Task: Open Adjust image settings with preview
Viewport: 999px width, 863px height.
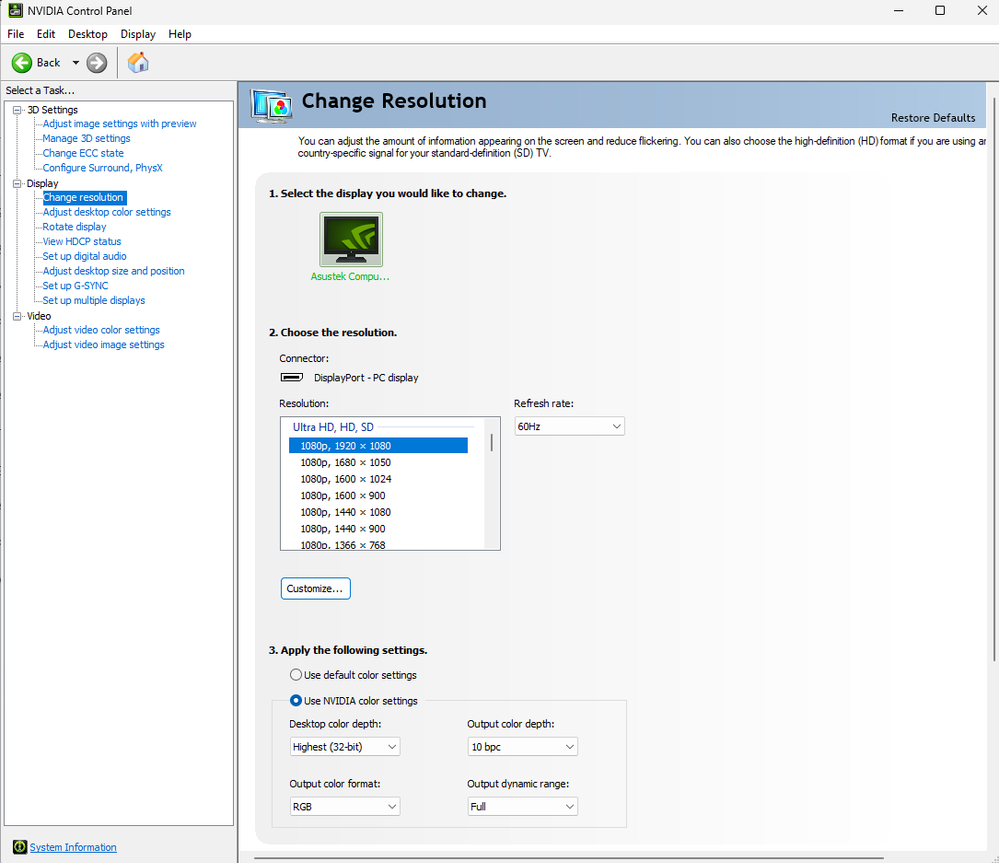Action: click(x=119, y=124)
